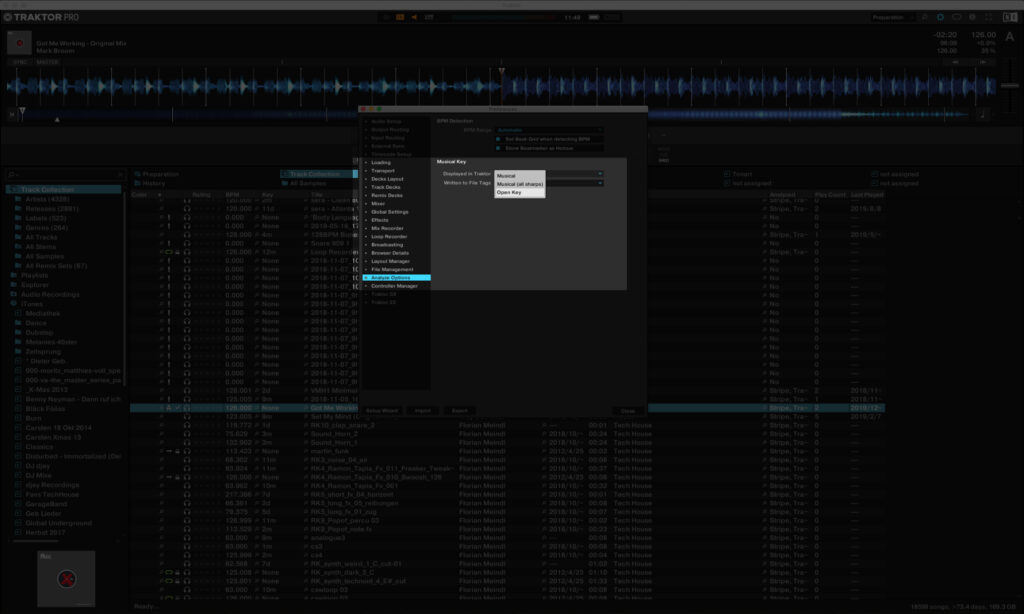Viewport: 1024px width, 614px height.
Task: Select Releases (2881) in browser tree
Action: point(52,209)
